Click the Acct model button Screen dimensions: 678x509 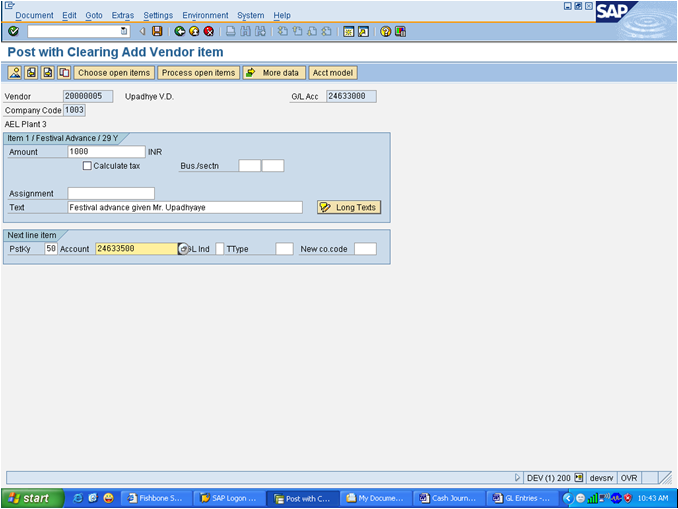click(x=333, y=73)
